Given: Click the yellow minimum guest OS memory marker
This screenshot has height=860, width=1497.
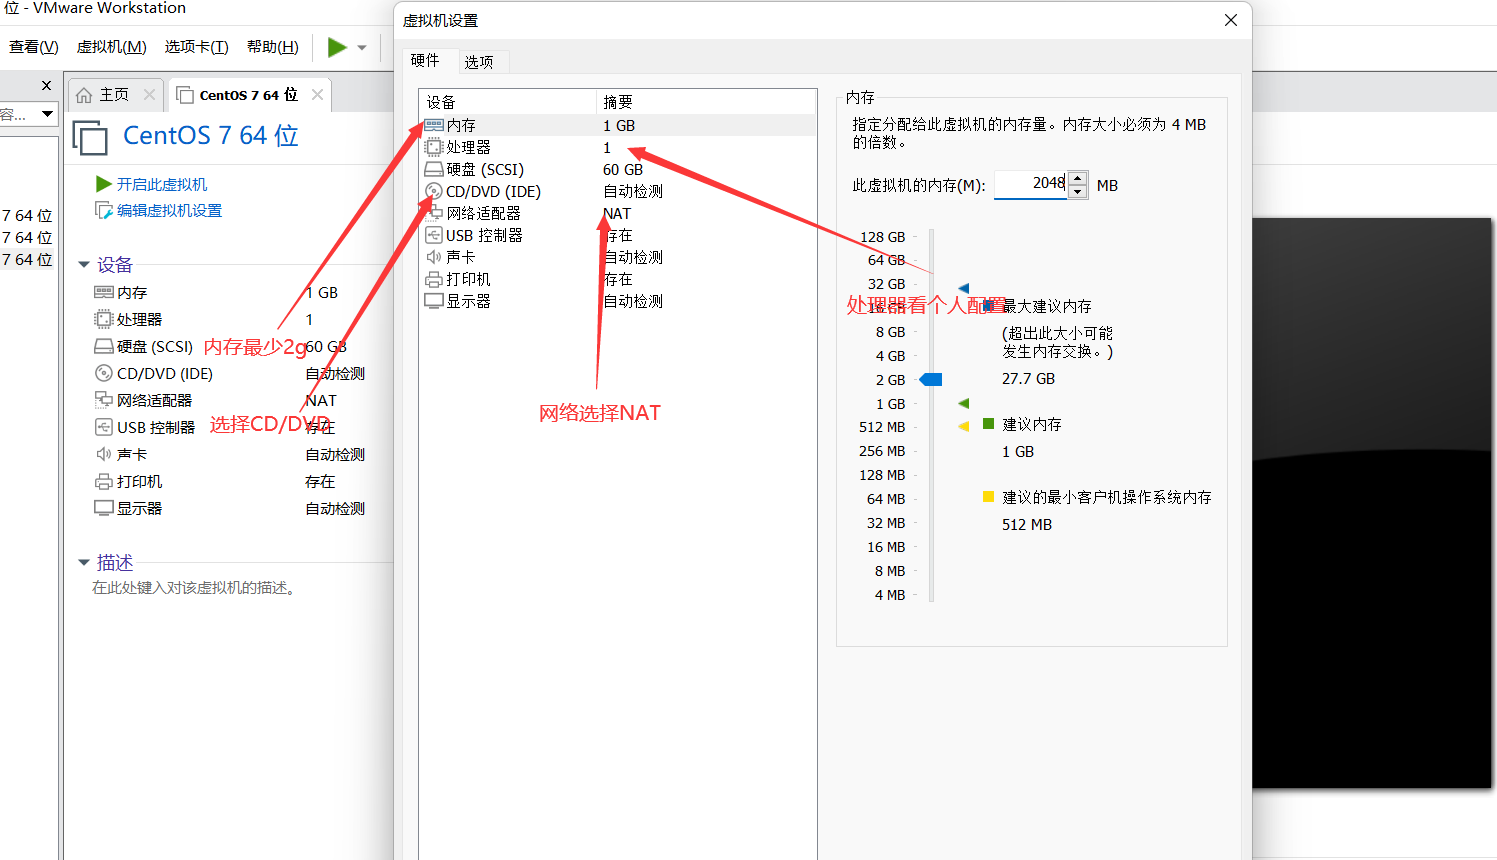Looking at the screenshot, I should click(964, 426).
